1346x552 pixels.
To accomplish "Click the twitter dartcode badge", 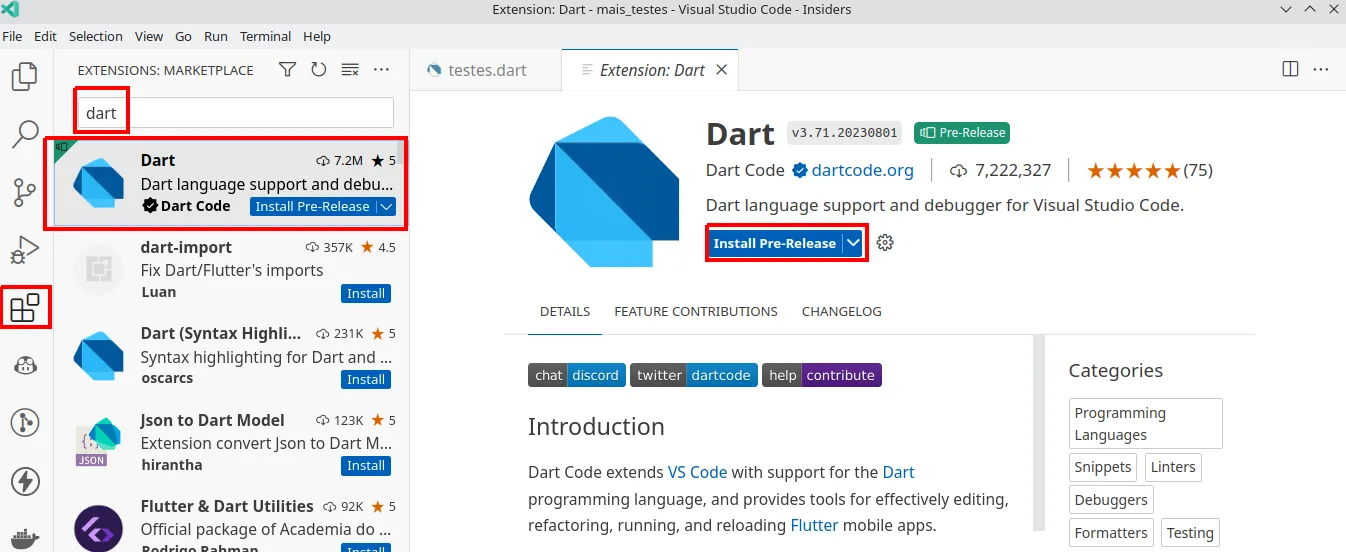I will (694, 375).
